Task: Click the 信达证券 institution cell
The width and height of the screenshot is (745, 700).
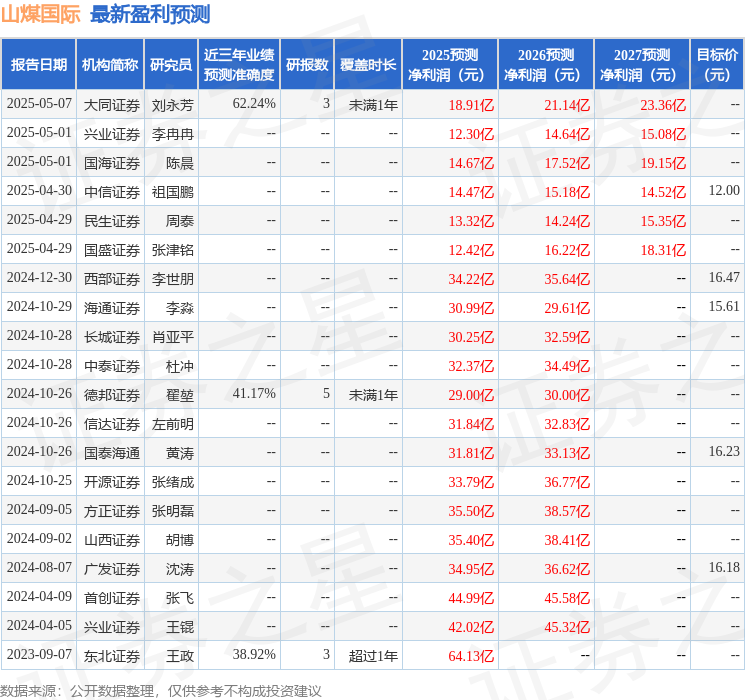Action: 112,424
